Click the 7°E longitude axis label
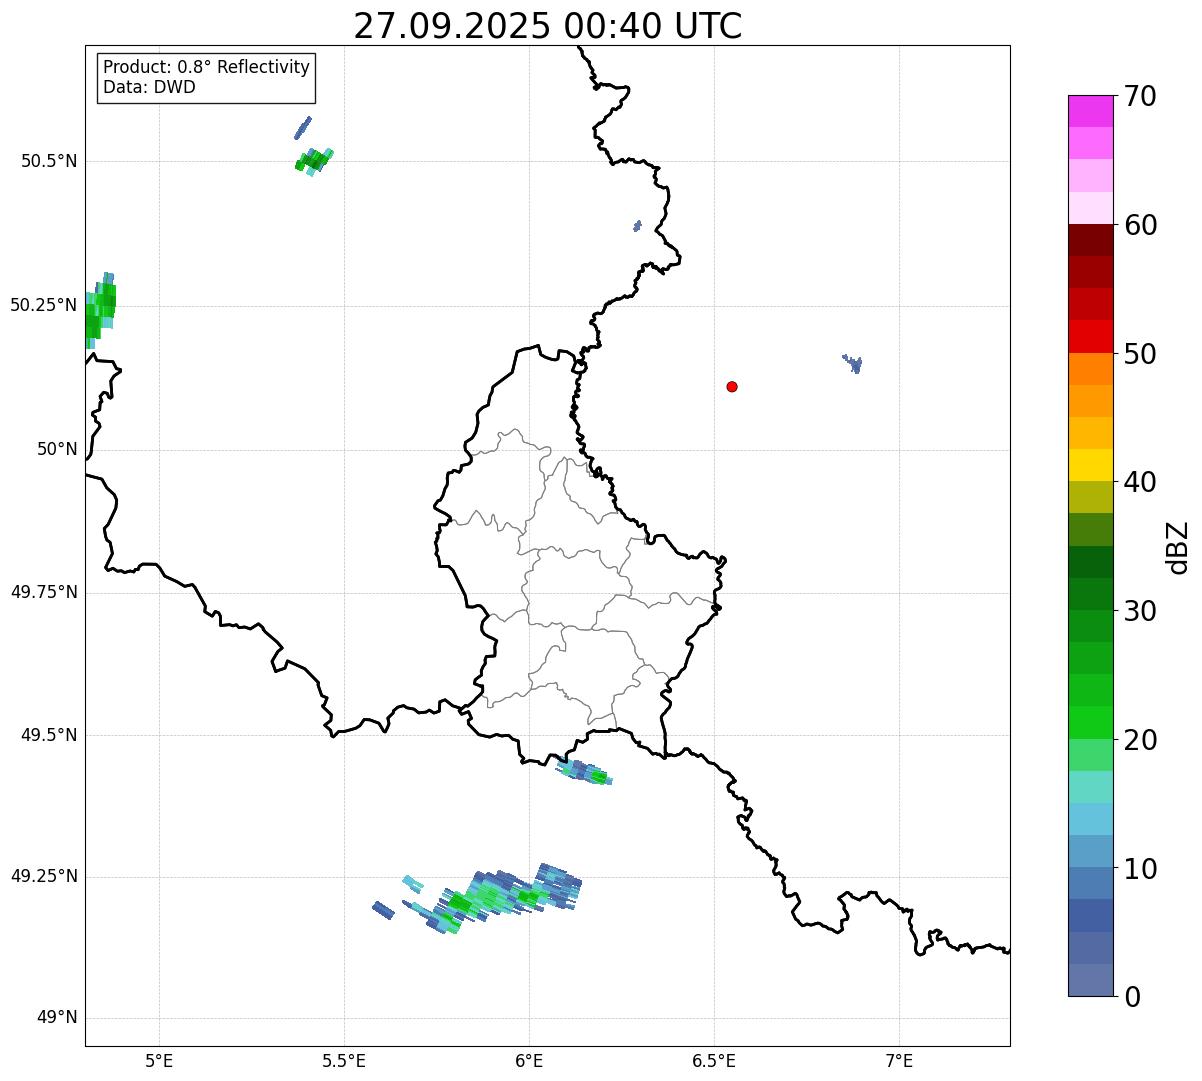The width and height of the screenshot is (1202, 1081). pos(900,1060)
